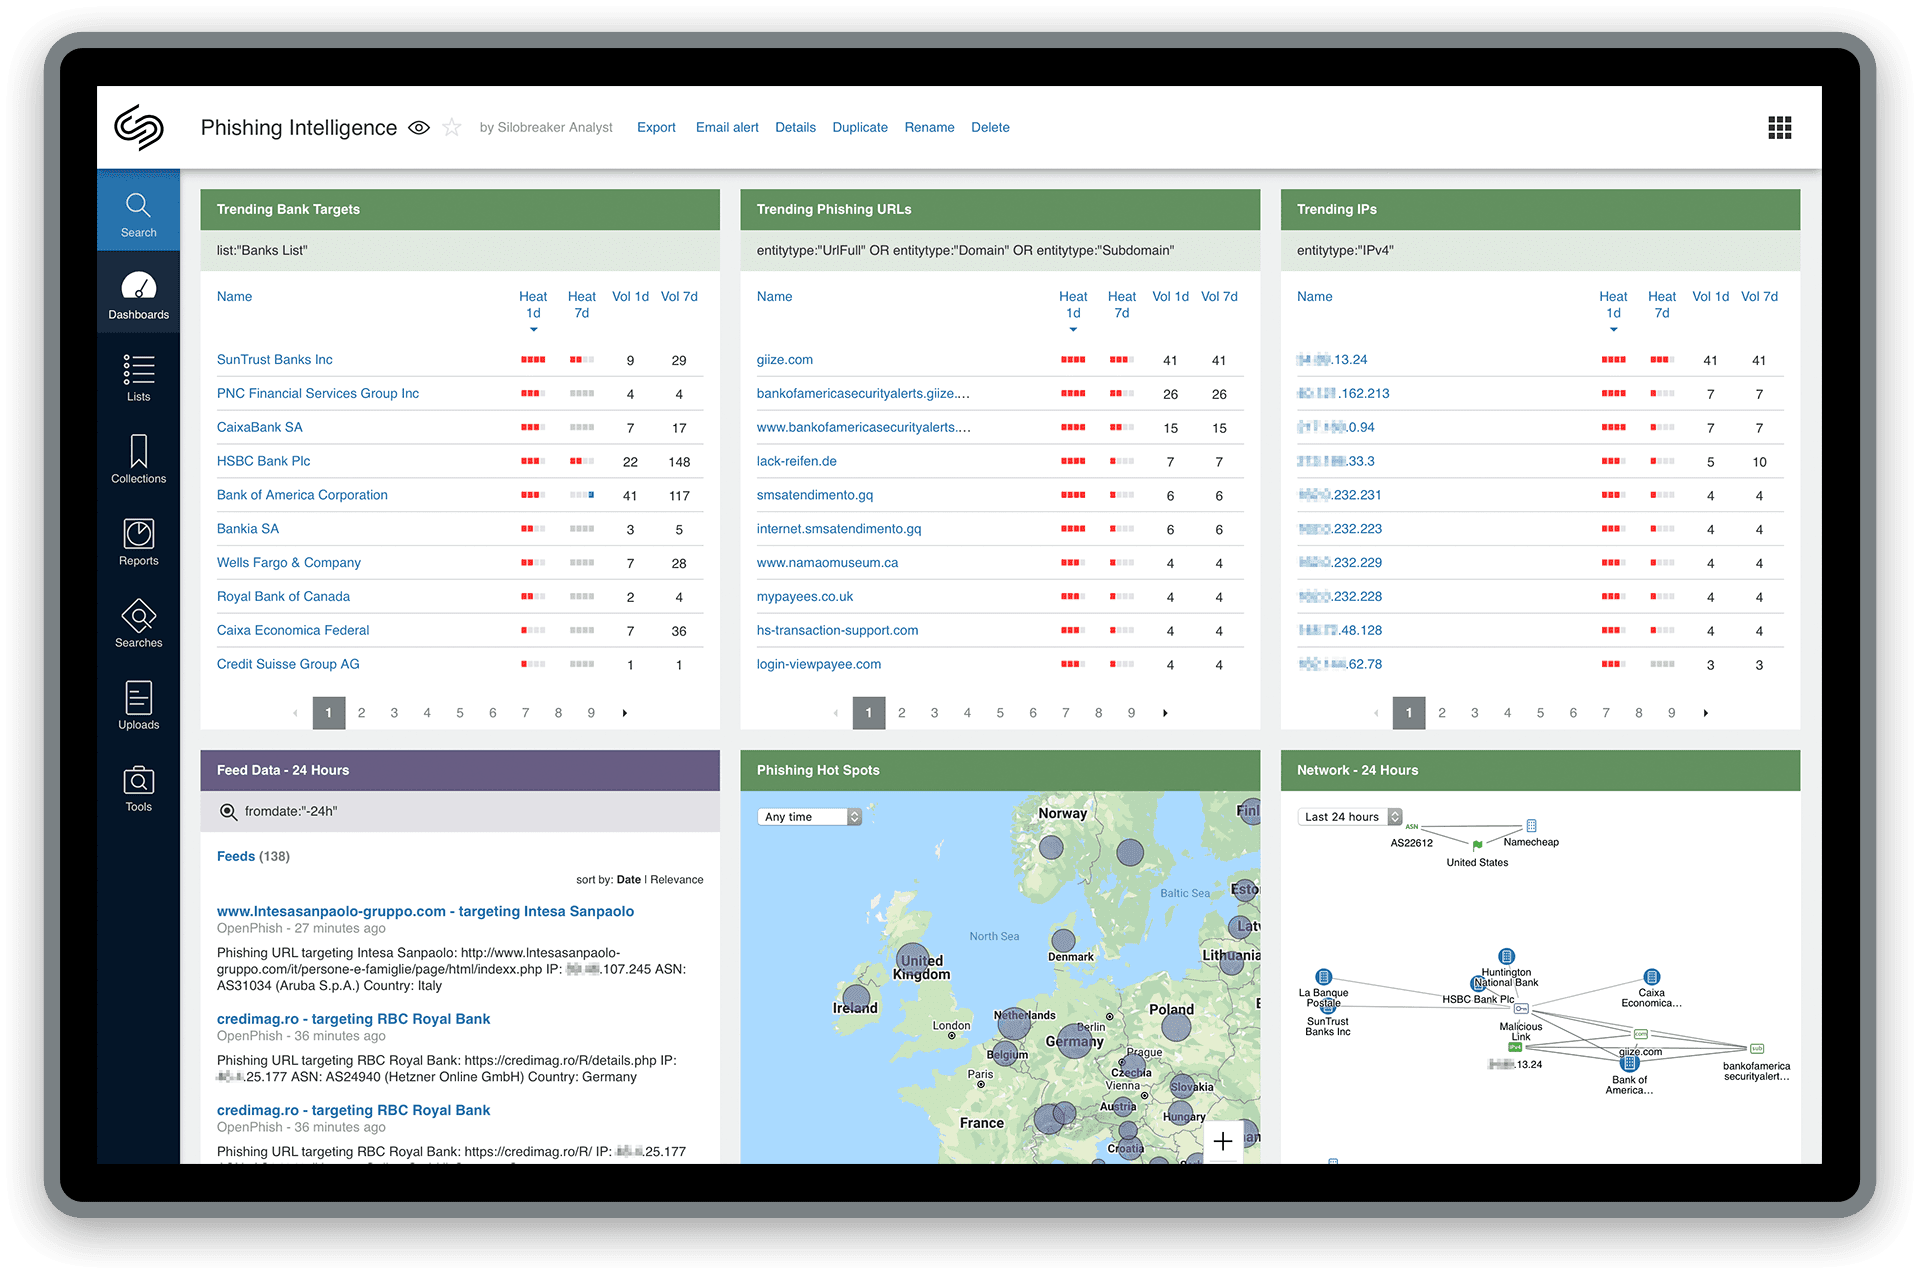The image size is (1920, 1274).
Task: Sort feed results by Relevance
Action: 677,880
